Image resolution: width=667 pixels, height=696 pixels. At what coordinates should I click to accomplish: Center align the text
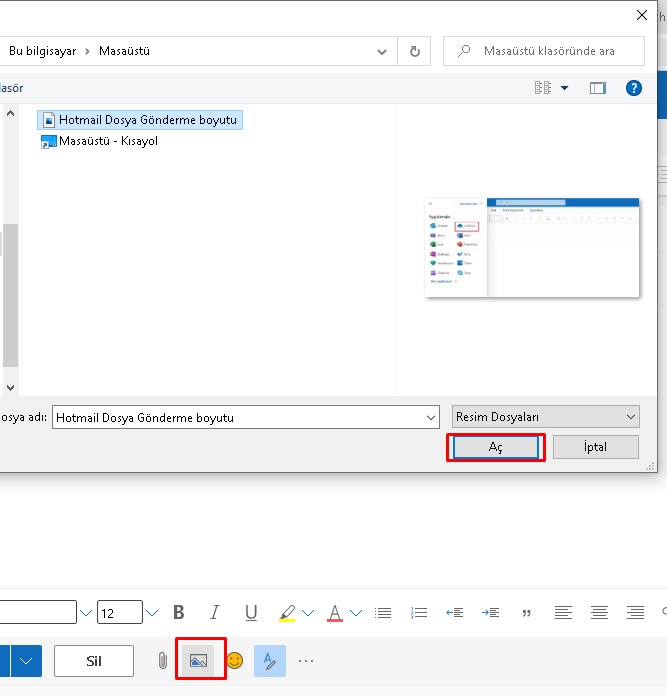pos(599,613)
